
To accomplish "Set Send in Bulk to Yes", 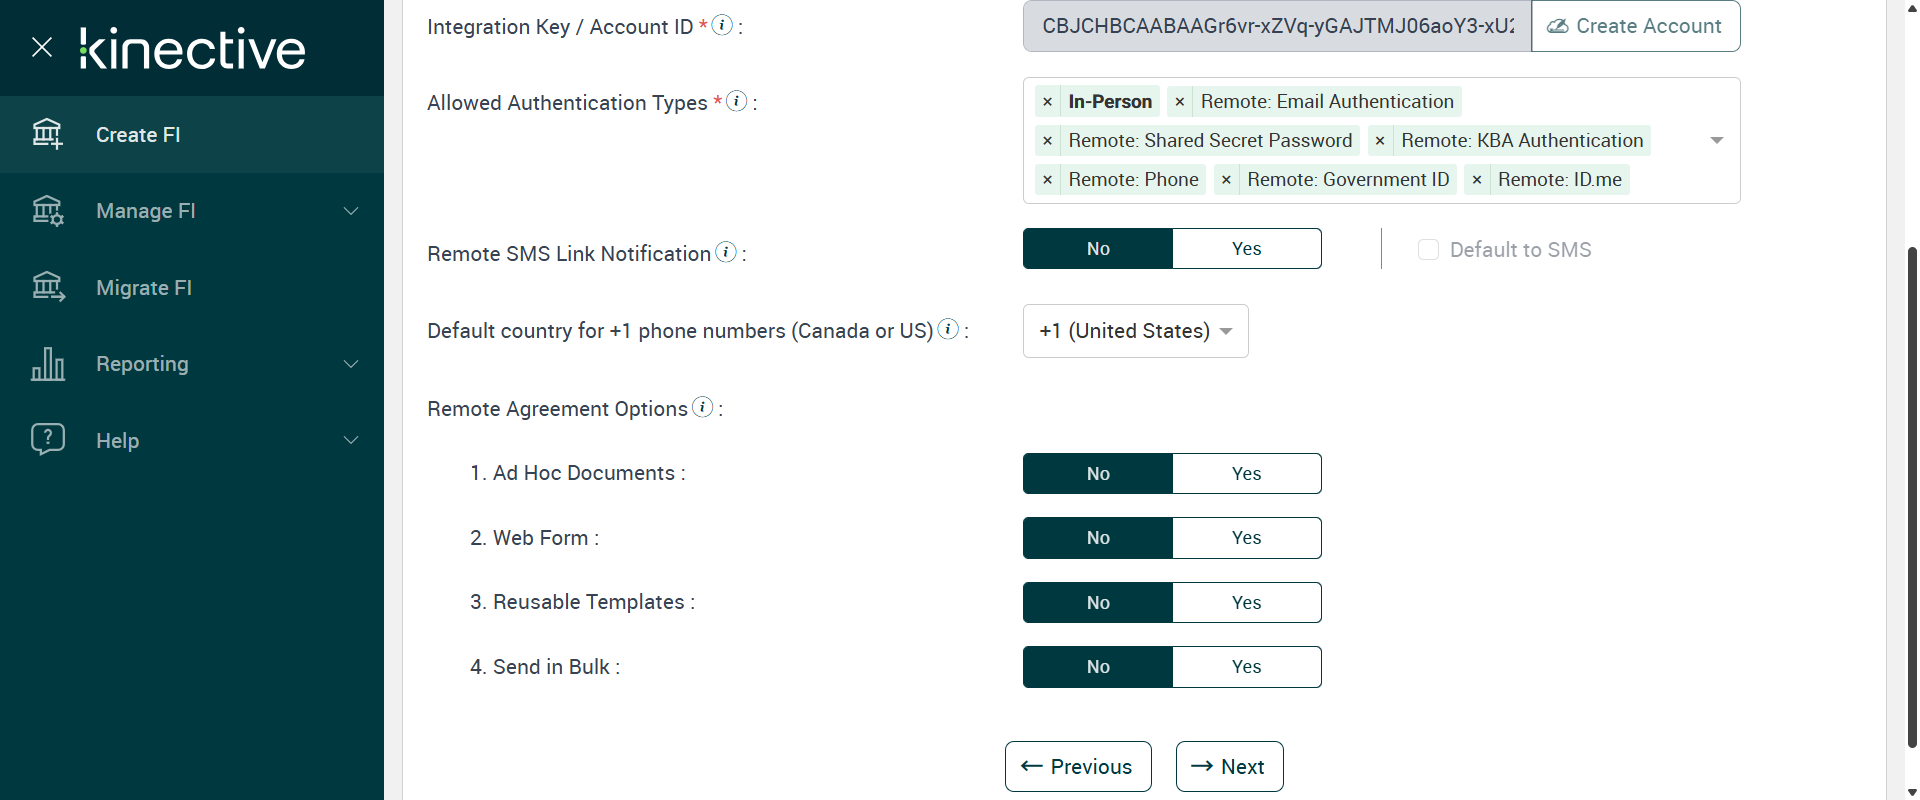I will point(1246,667).
